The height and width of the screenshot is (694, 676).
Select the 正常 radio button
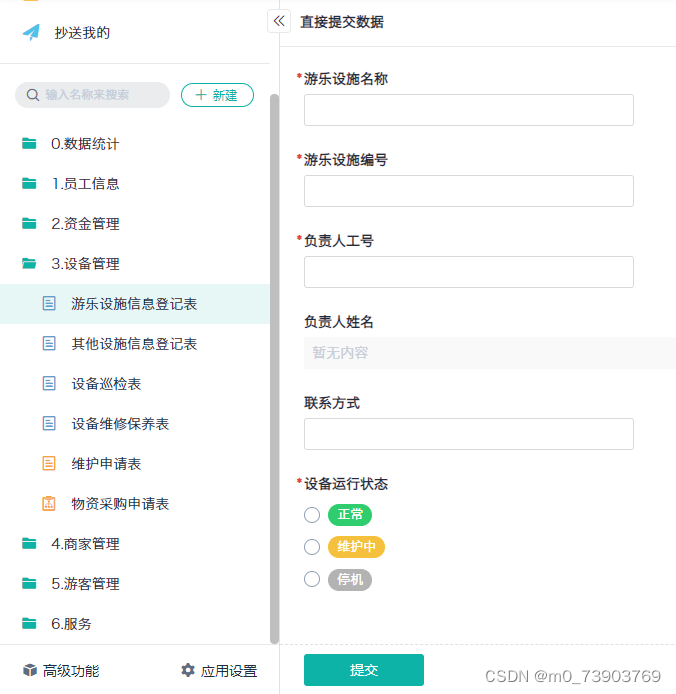point(312,515)
